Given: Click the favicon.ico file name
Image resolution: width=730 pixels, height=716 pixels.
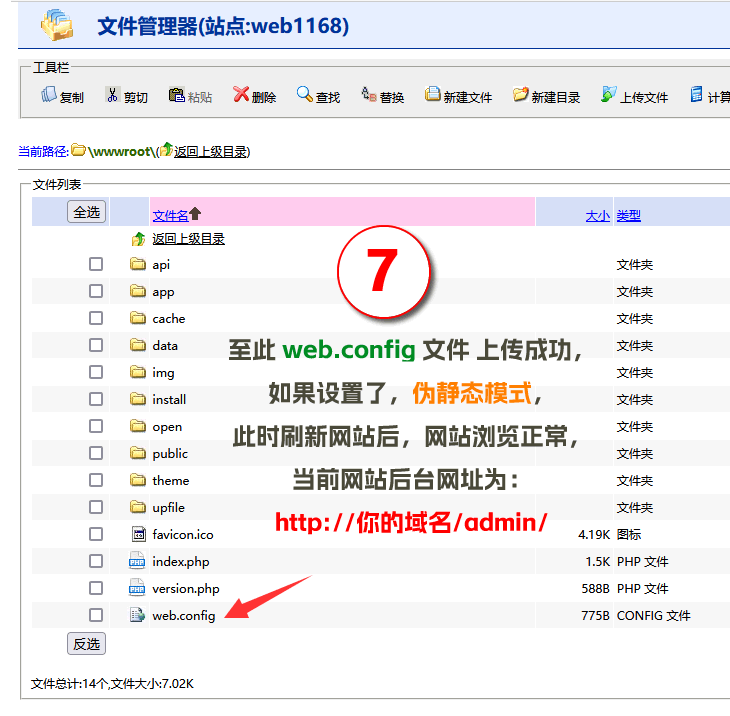Looking at the screenshot, I should tap(183, 534).
